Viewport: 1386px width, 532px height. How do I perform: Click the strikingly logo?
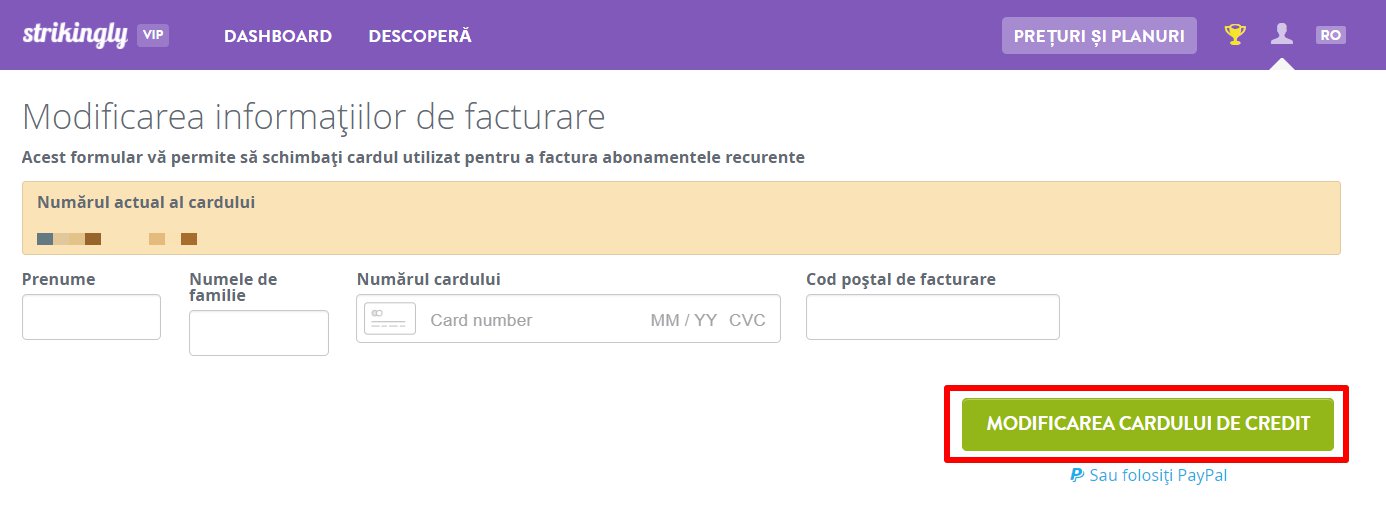click(76, 35)
